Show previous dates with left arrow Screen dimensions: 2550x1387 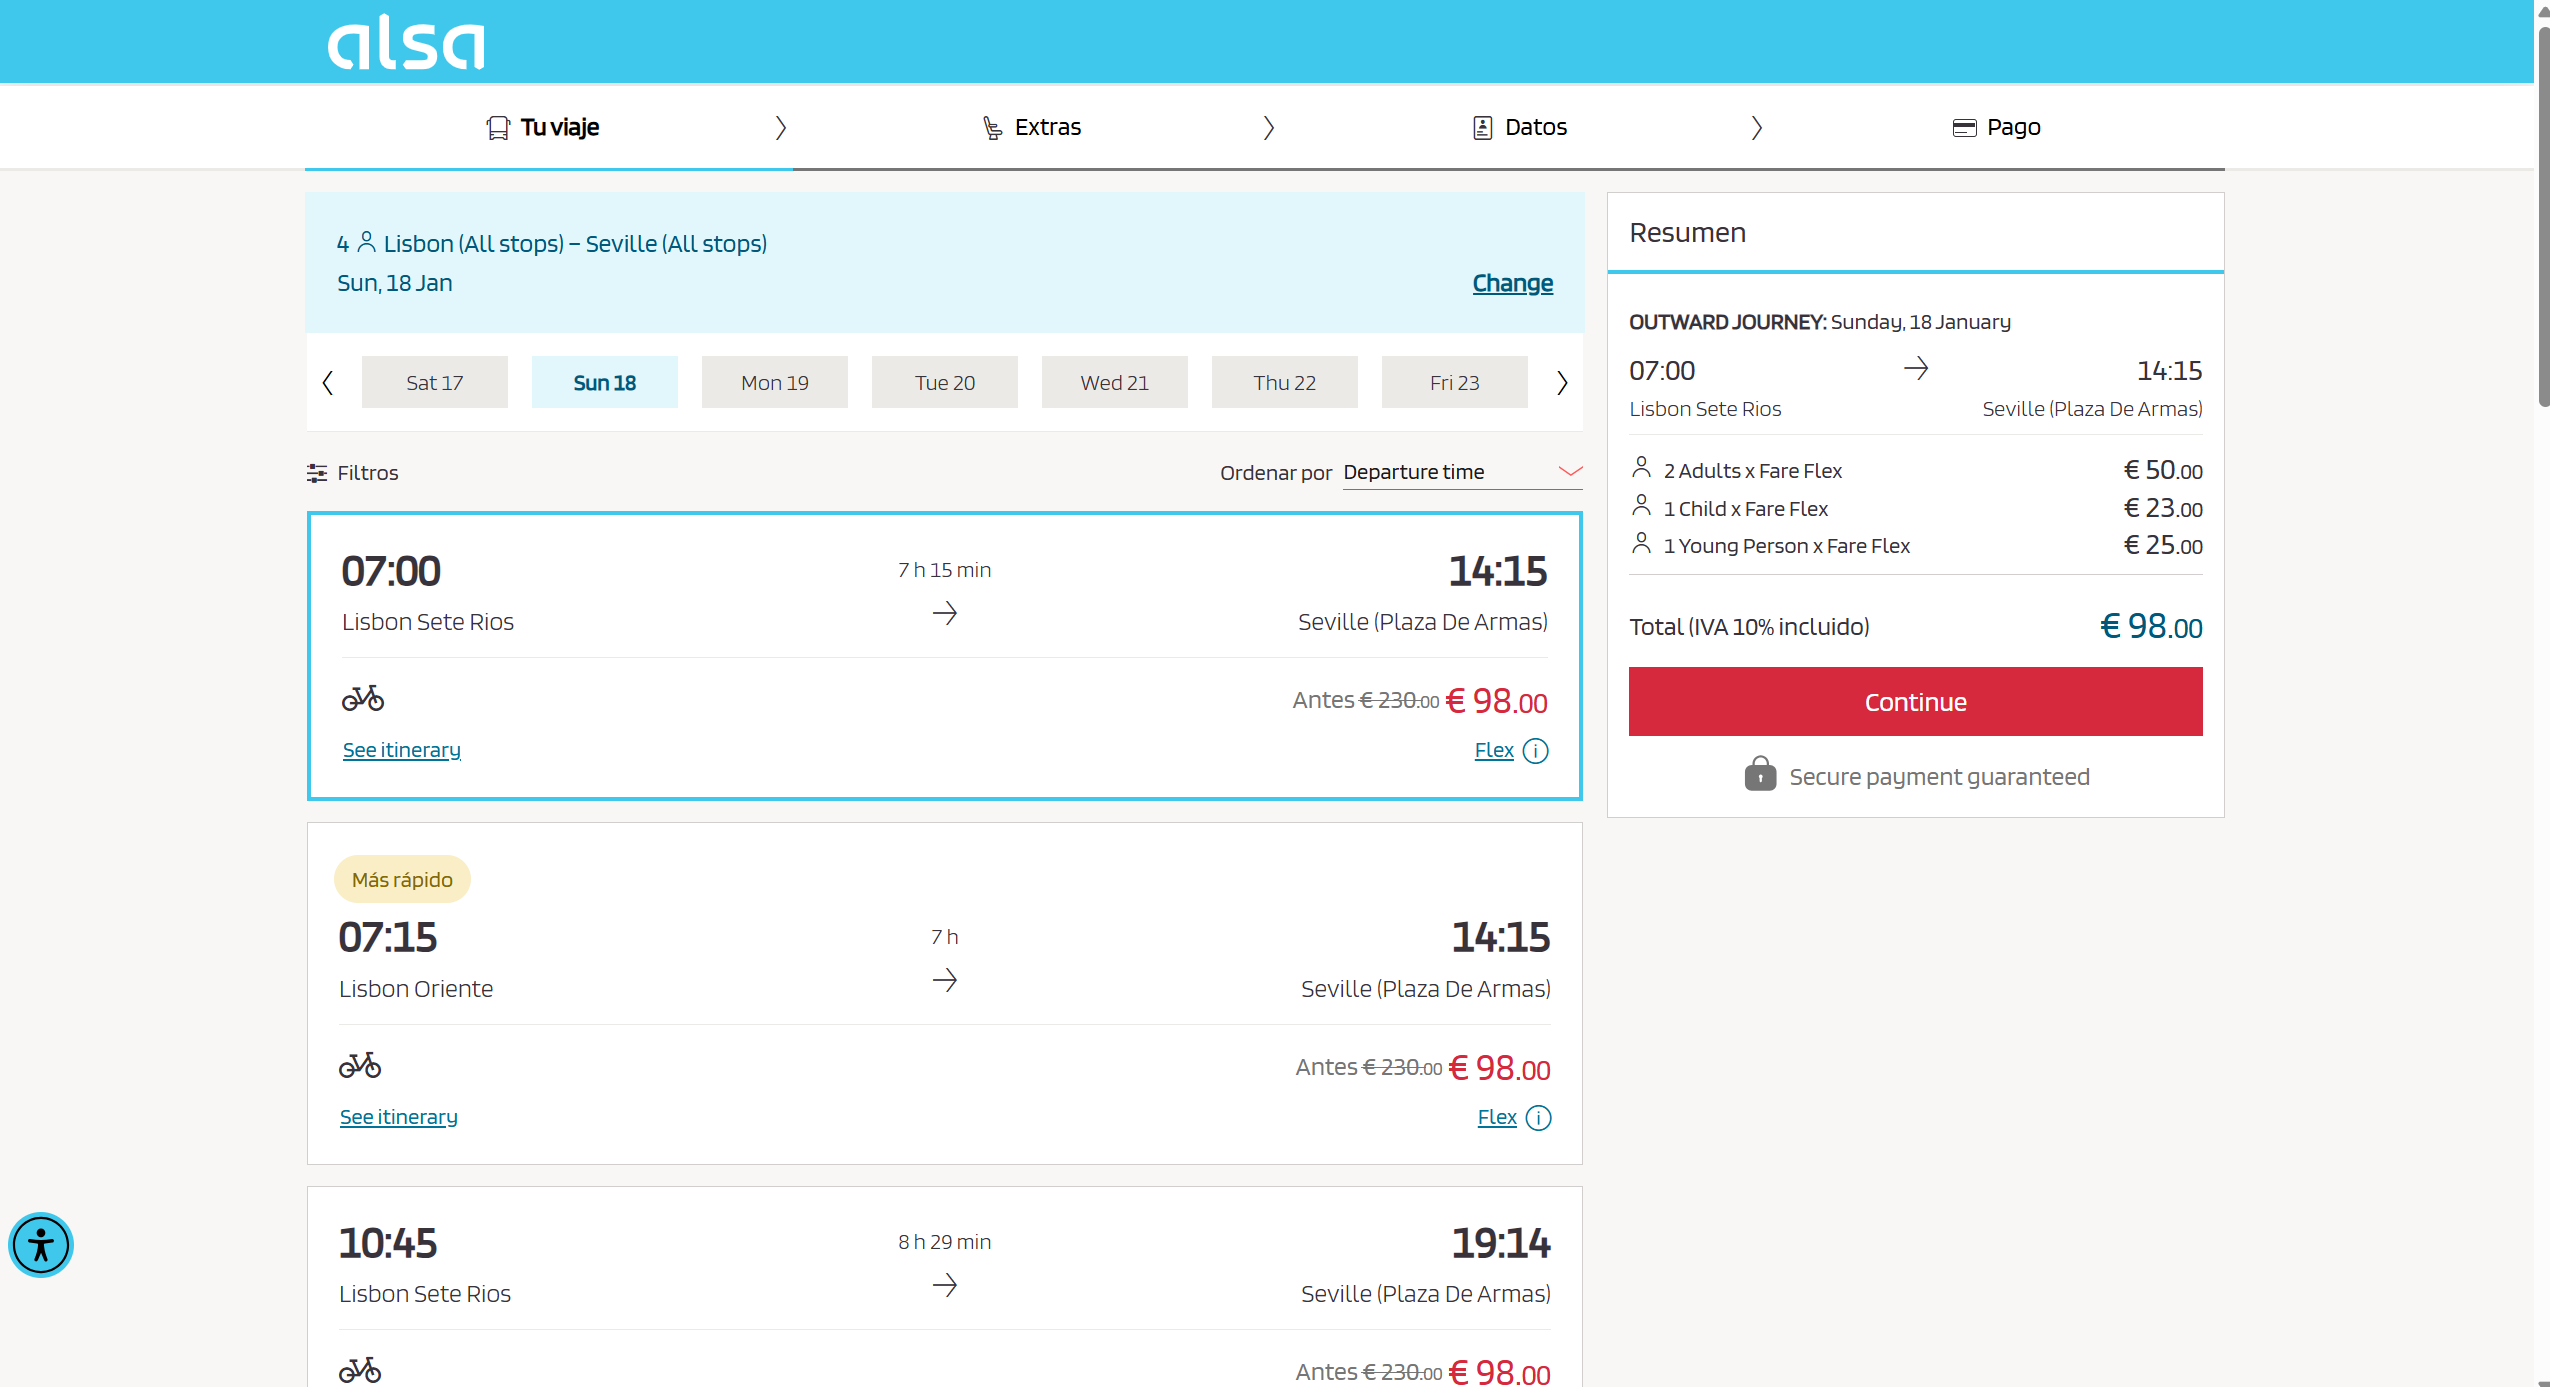coord(328,383)
